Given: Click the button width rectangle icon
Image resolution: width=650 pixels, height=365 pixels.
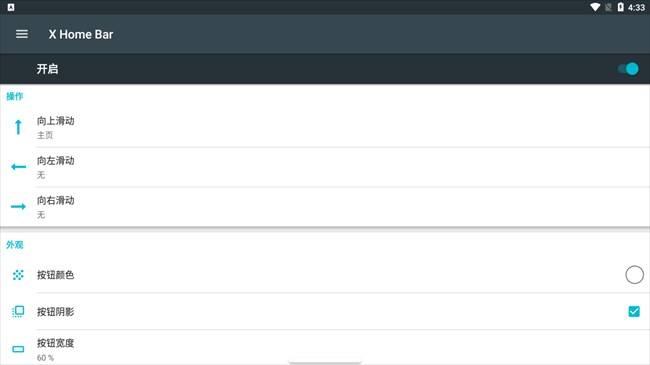Looking at the screenshot, I should tap(18, 349).
